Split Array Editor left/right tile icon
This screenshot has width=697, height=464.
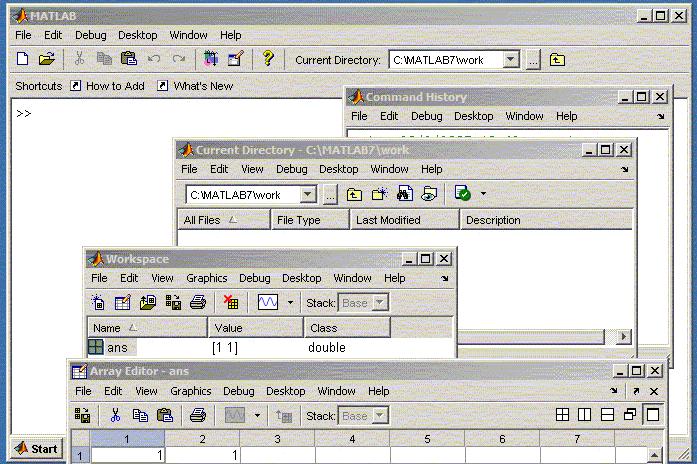click(x=584, y=415)
